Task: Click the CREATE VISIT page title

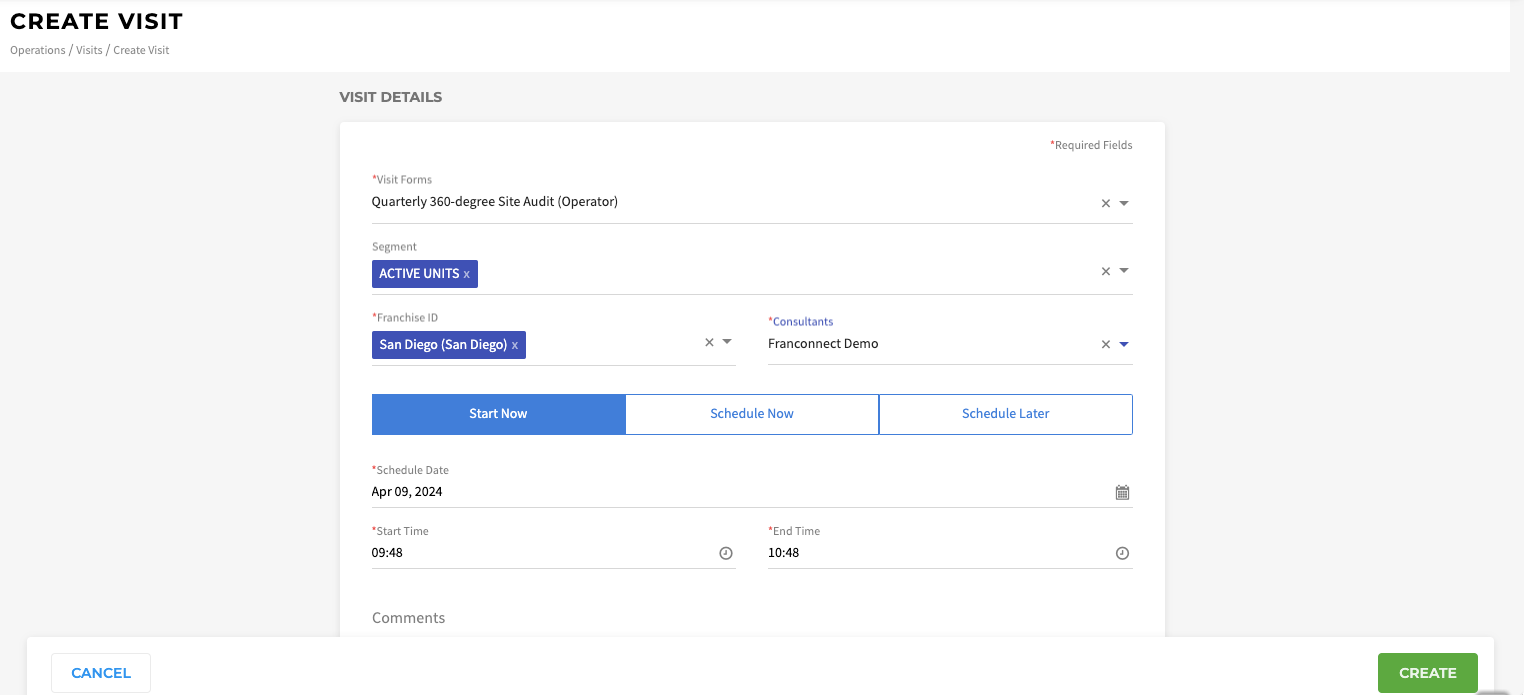Action: [x=97, y=21]
